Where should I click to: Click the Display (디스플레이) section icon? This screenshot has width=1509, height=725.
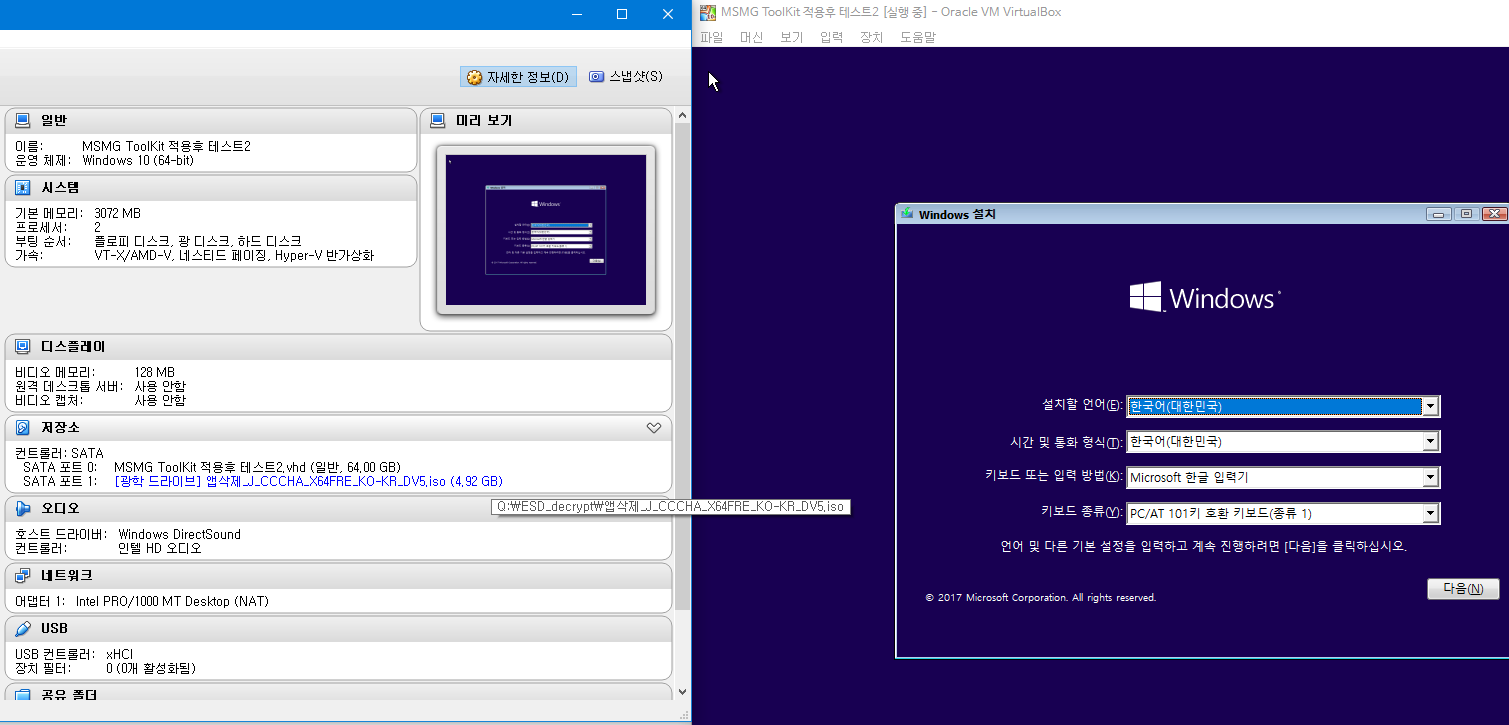coord(22,346)
